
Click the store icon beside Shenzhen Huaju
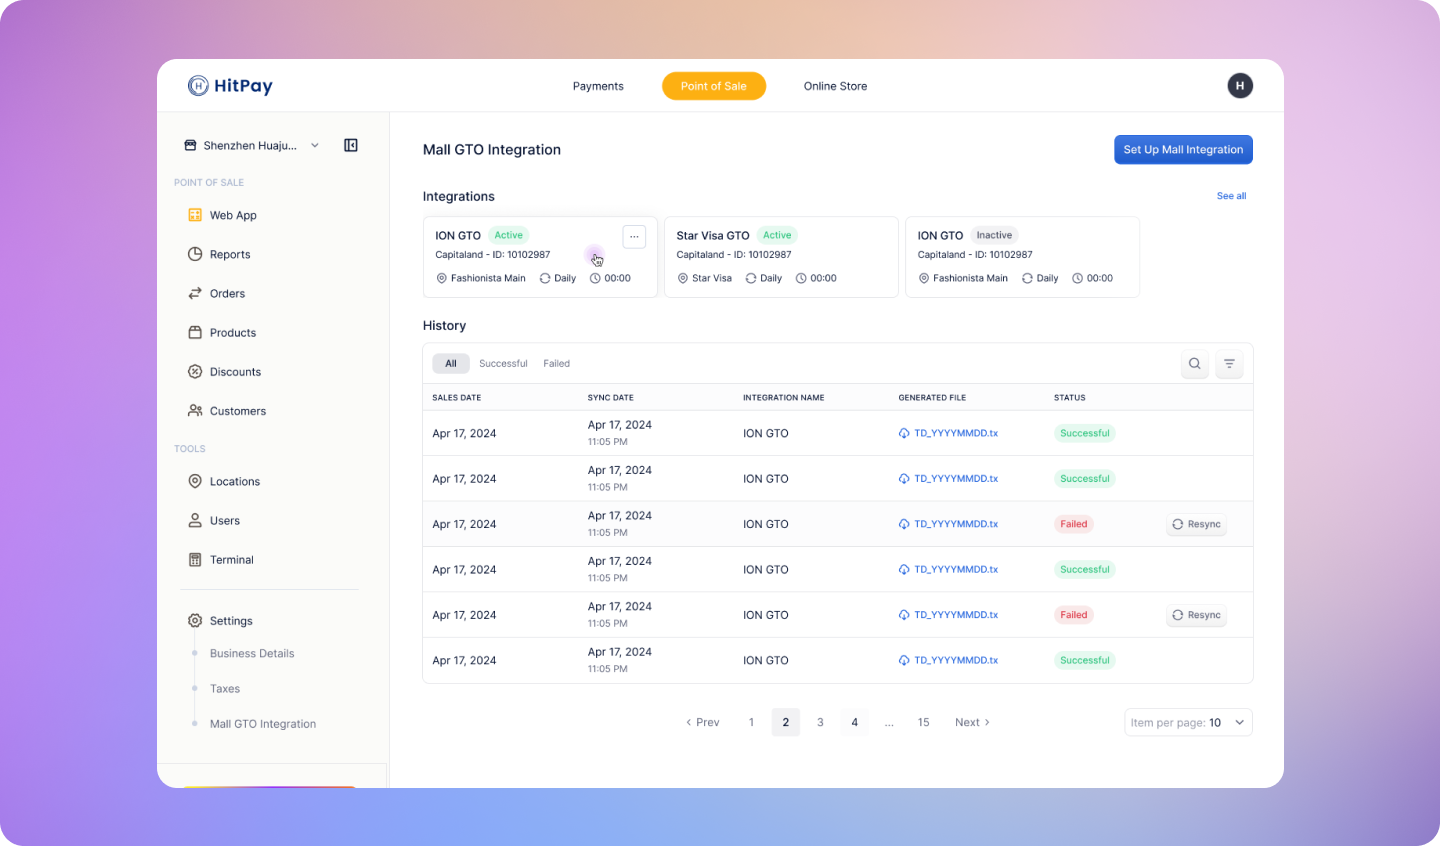tap(190, 145)
